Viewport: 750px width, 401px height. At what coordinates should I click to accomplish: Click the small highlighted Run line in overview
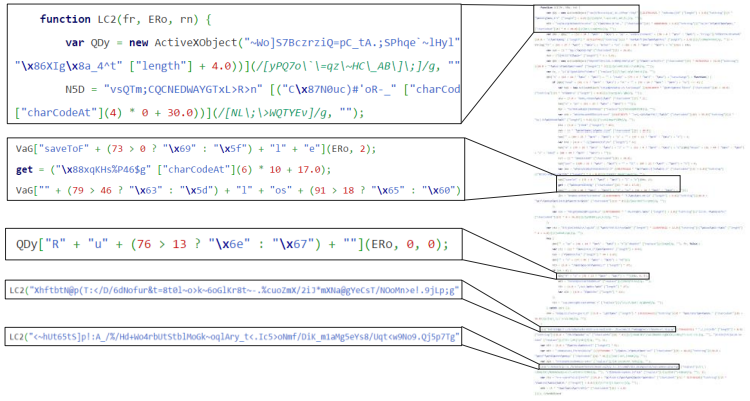point(603,276)
